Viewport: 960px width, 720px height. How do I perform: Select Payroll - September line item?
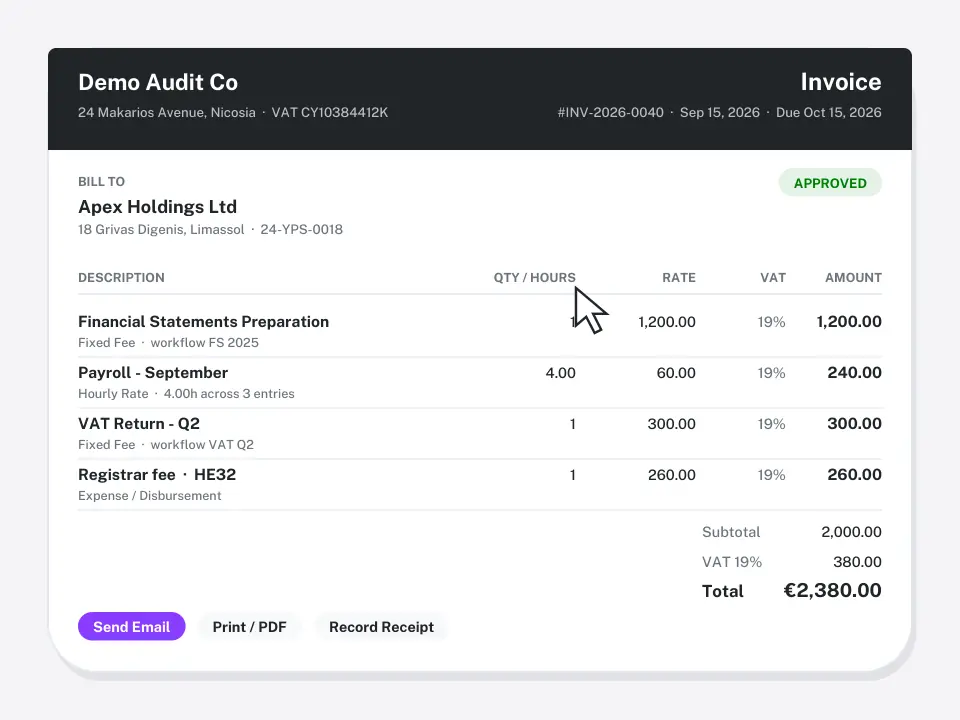[153, 373]
